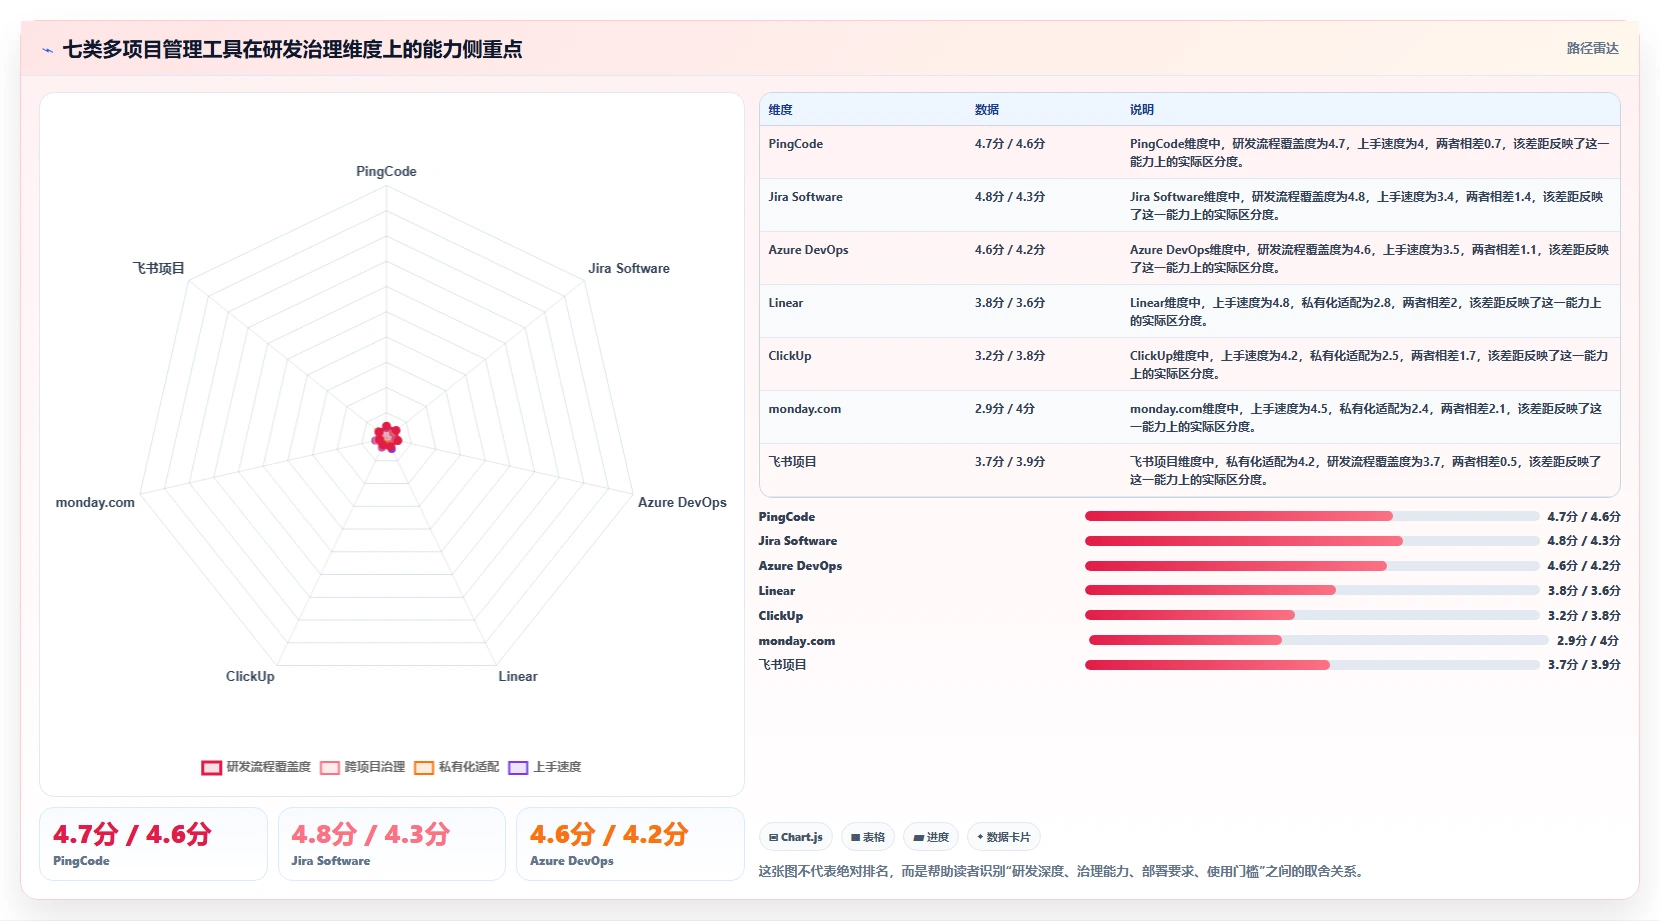
Task: Select the Azure DevOps table row name
Action: click(x=808, y=250)
